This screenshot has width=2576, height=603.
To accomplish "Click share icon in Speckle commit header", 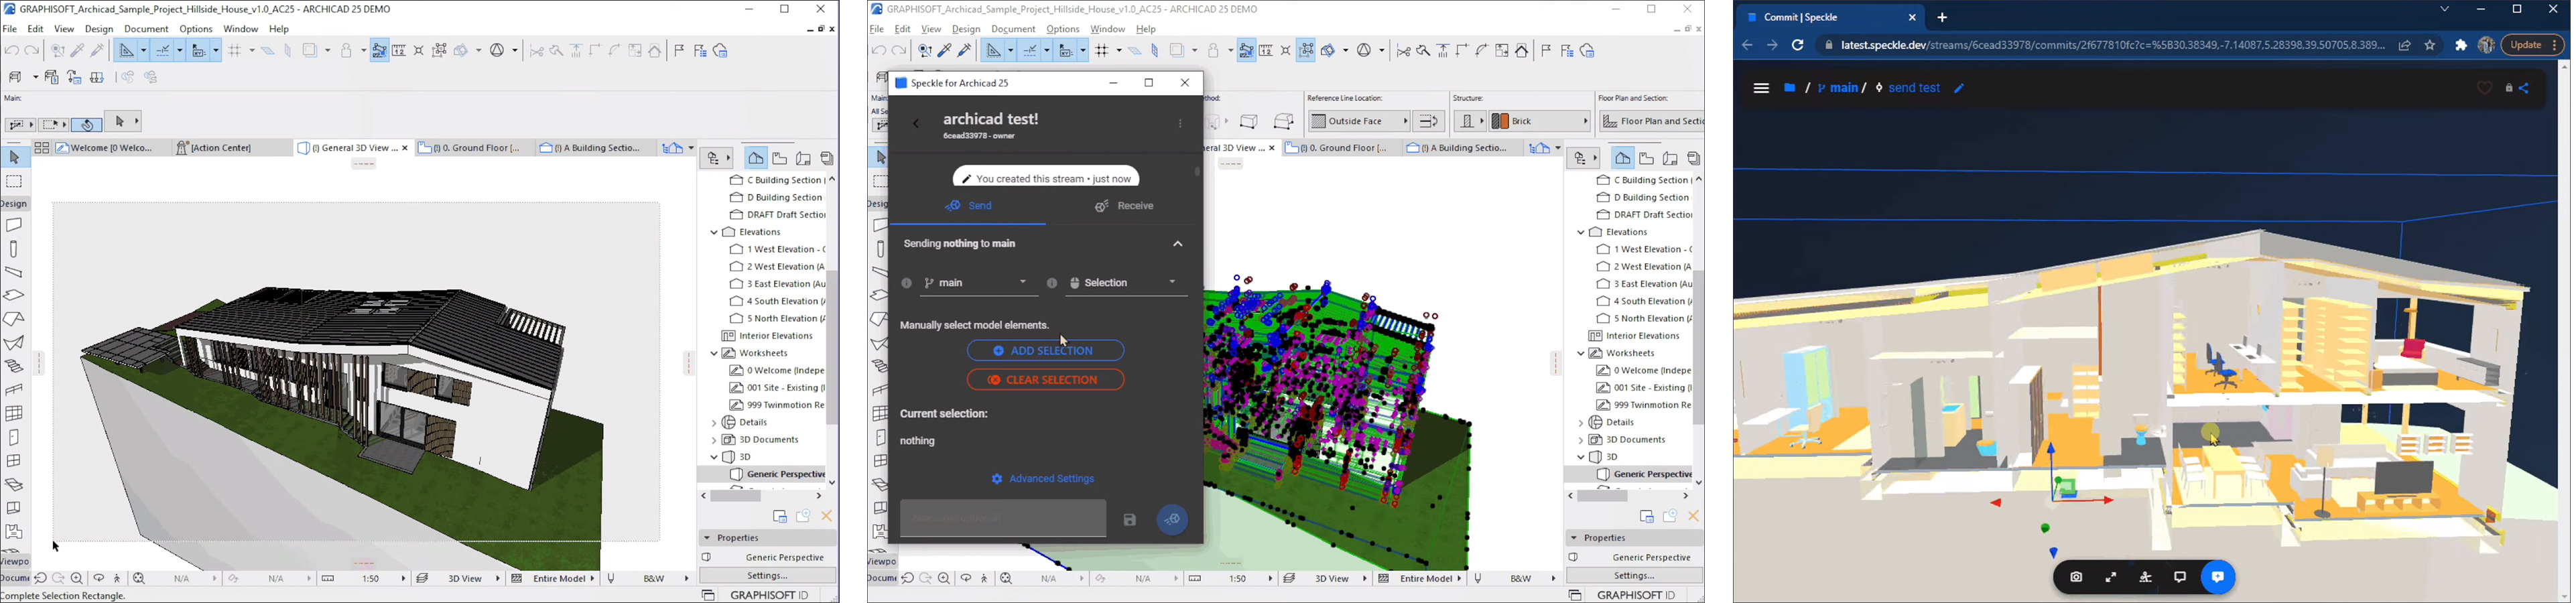I will pyautogui.click(x=2525, y=89).
